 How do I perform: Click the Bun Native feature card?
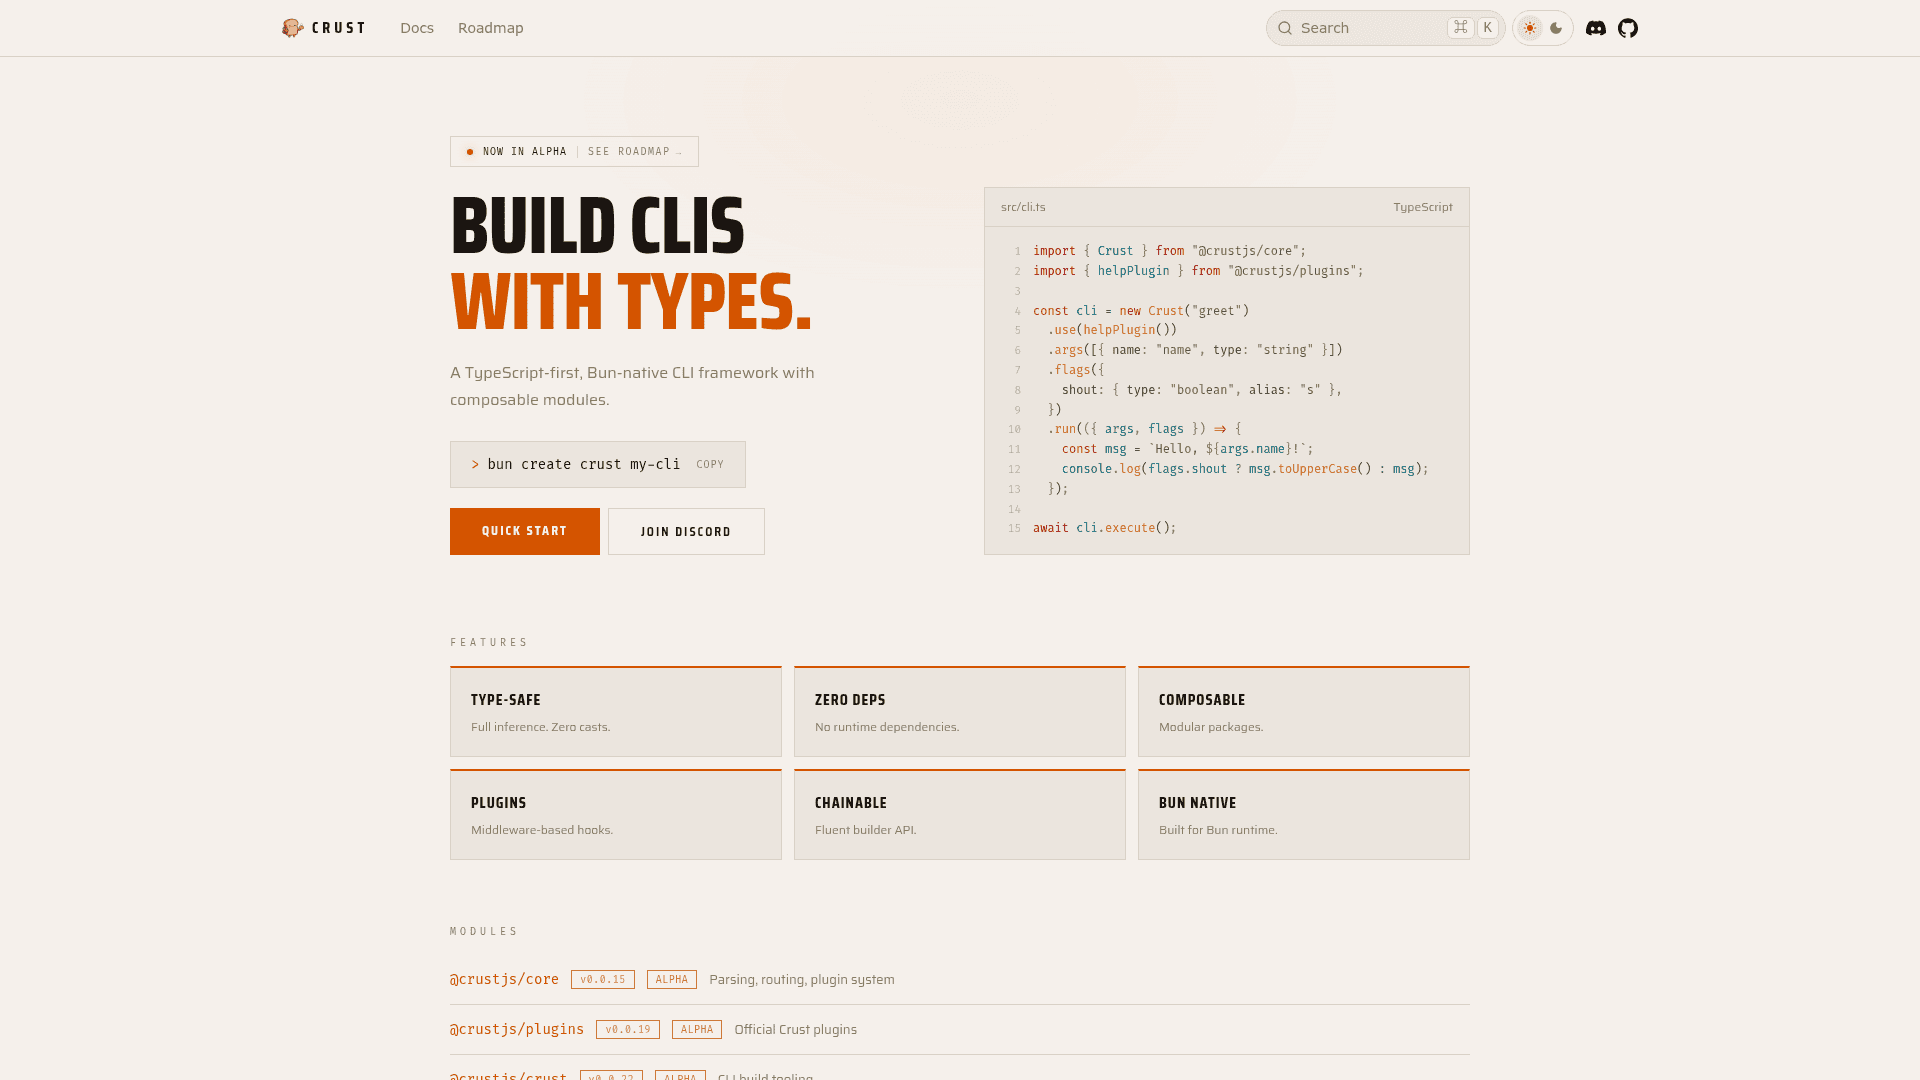[1303, 815]
